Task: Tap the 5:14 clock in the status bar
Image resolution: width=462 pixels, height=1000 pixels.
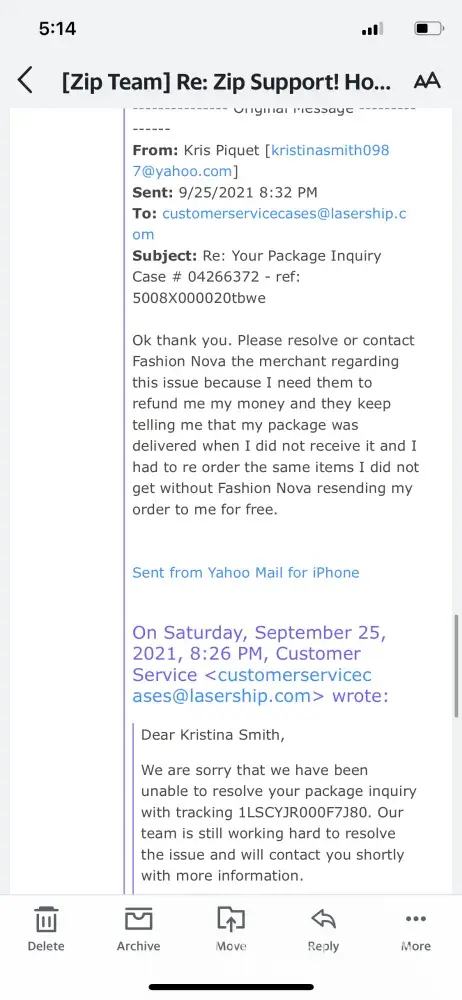Action: [x=57, y=29]
